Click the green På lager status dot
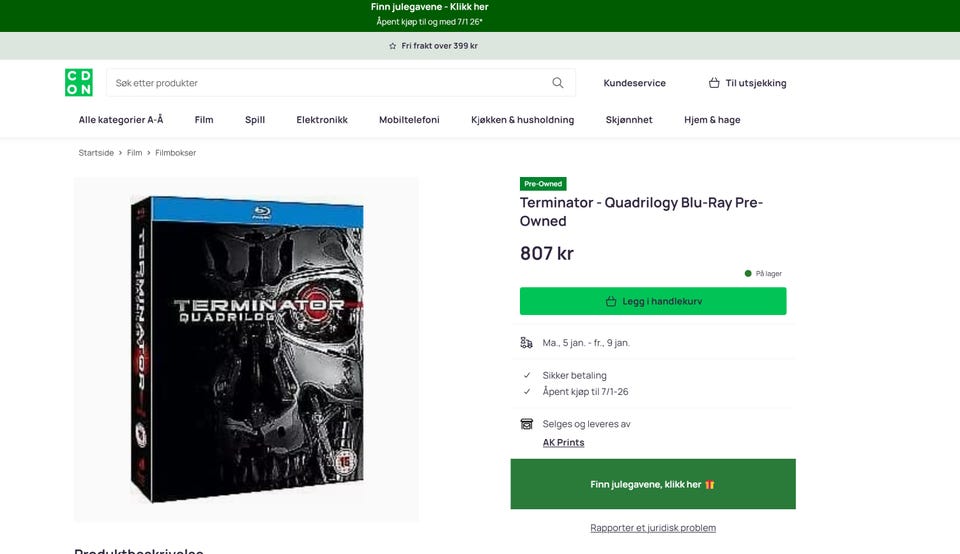The width and height of the screenshot is (960, 554). [748, 274]
